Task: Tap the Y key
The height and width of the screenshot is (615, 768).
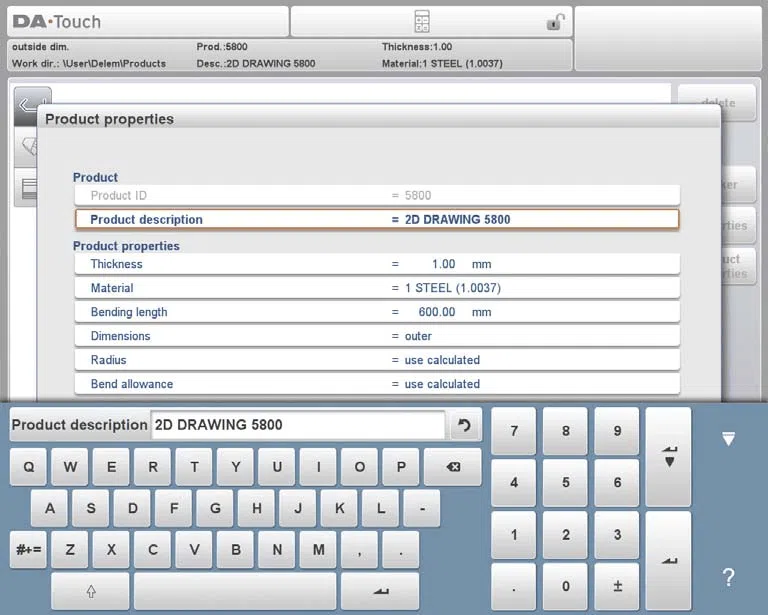Action: click(x=236, y=467)
